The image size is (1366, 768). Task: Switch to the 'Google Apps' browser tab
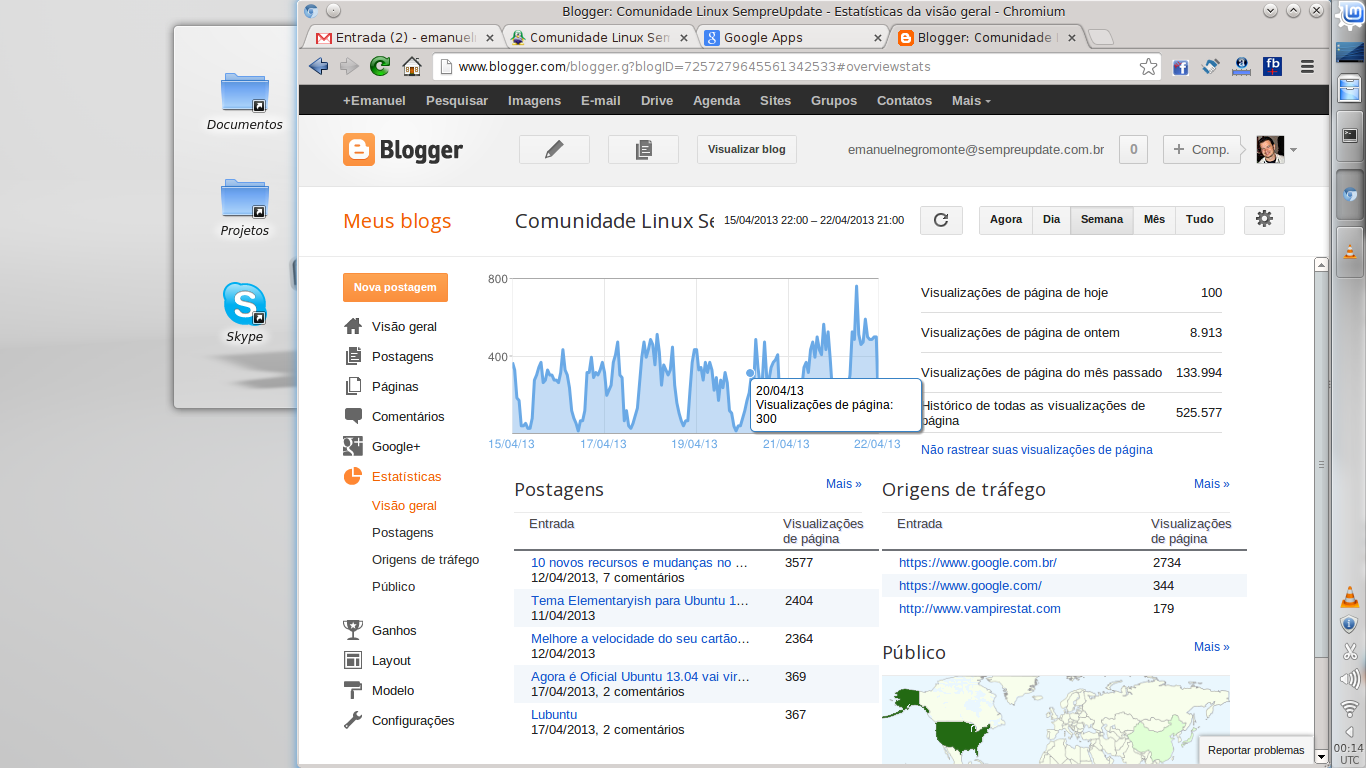coord(791,38)
